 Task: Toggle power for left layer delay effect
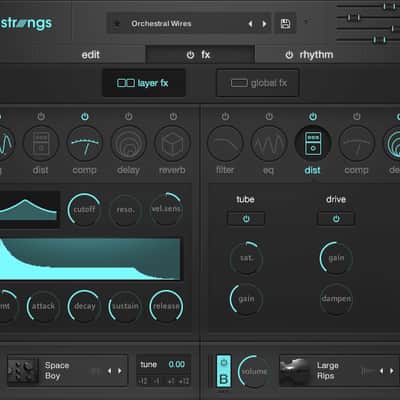(x=129, y=116)
